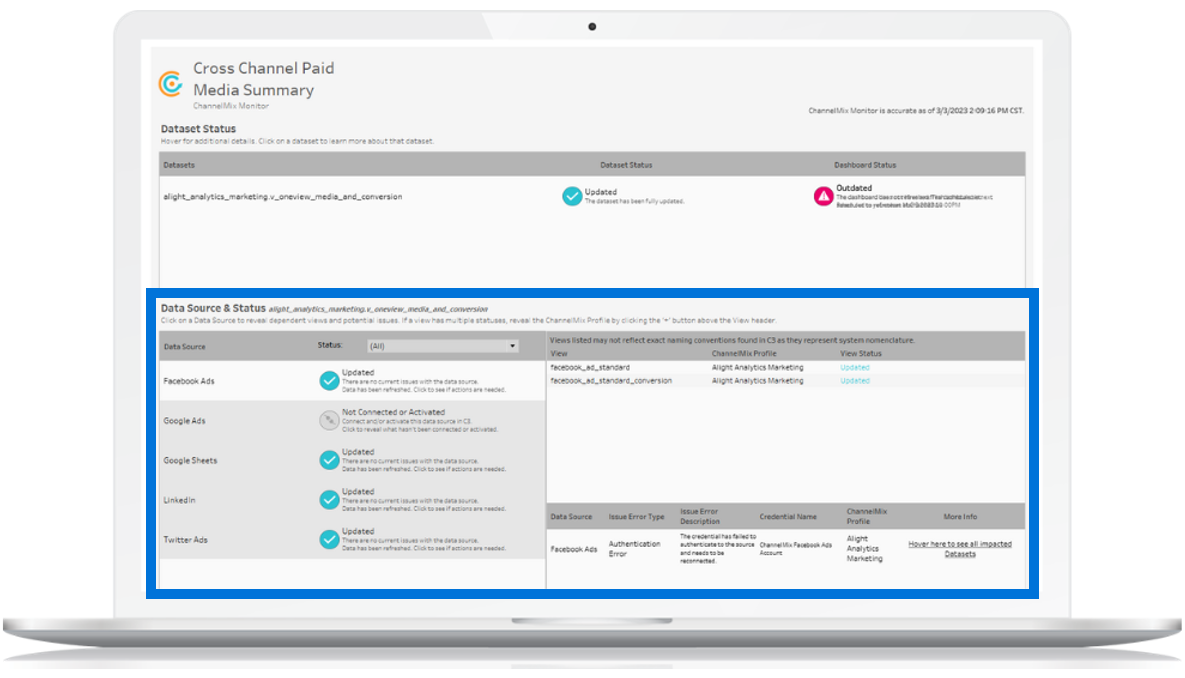Click the 'ChannelMix Facebook Ads Account' credential name

point(796,549)
